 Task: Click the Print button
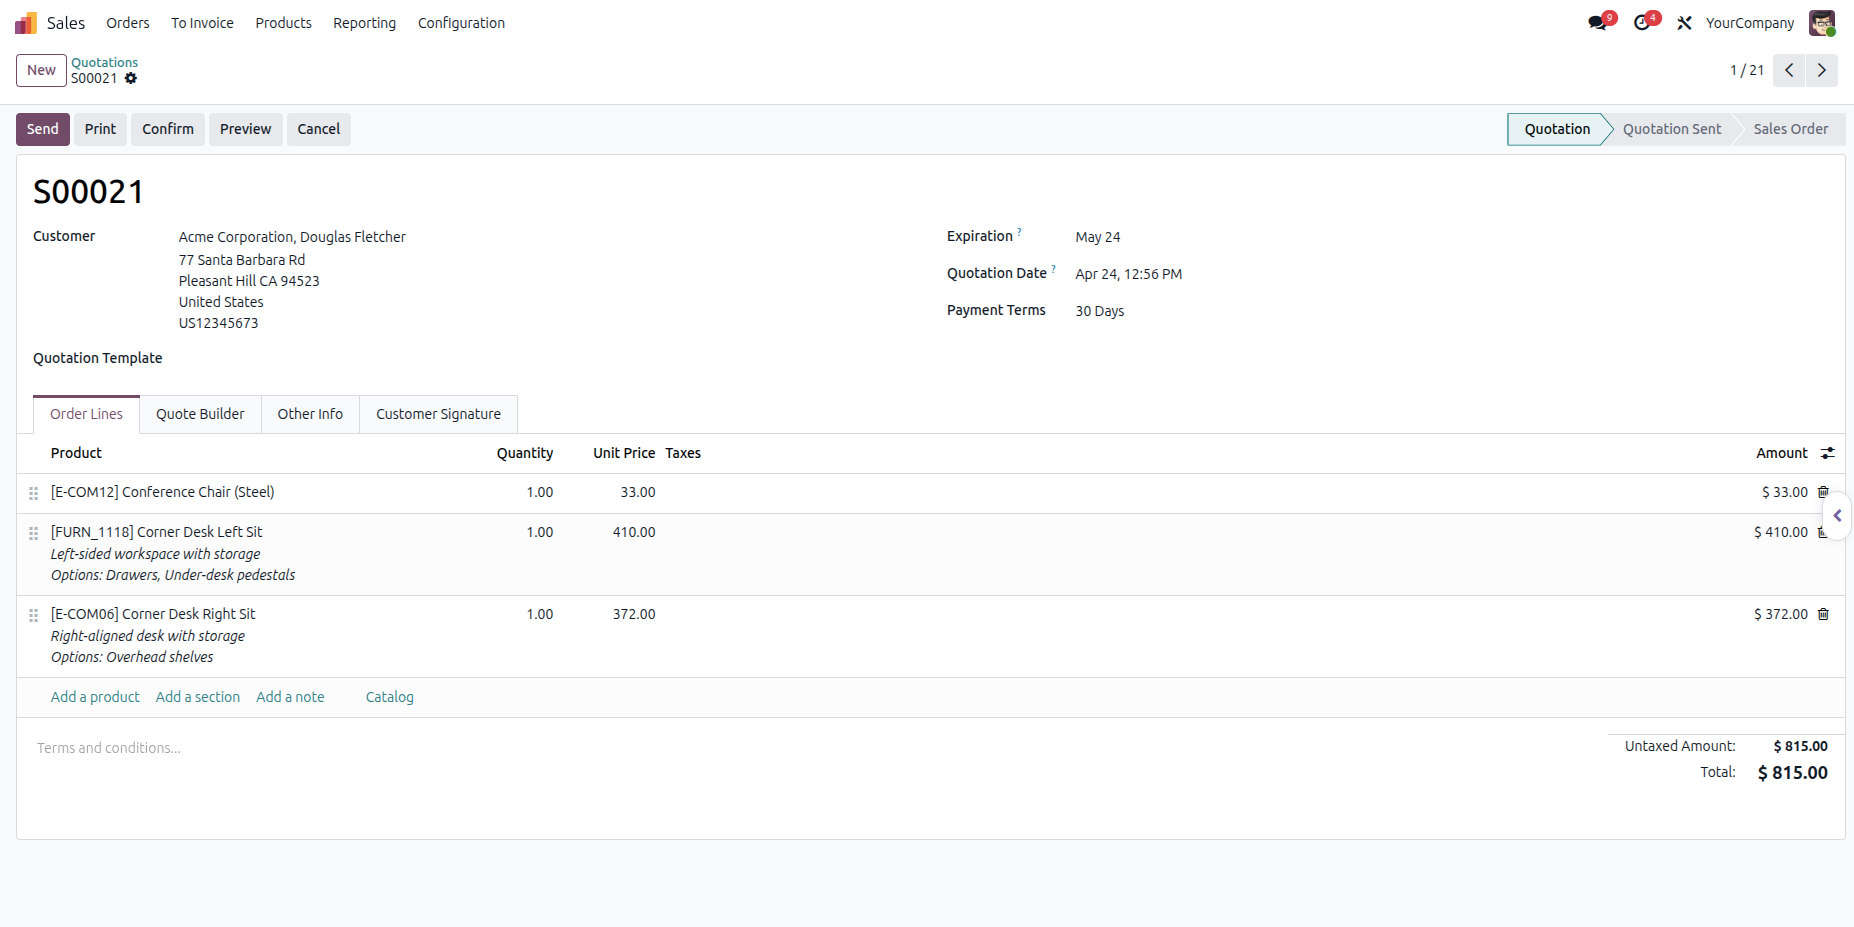pos(100,129)
